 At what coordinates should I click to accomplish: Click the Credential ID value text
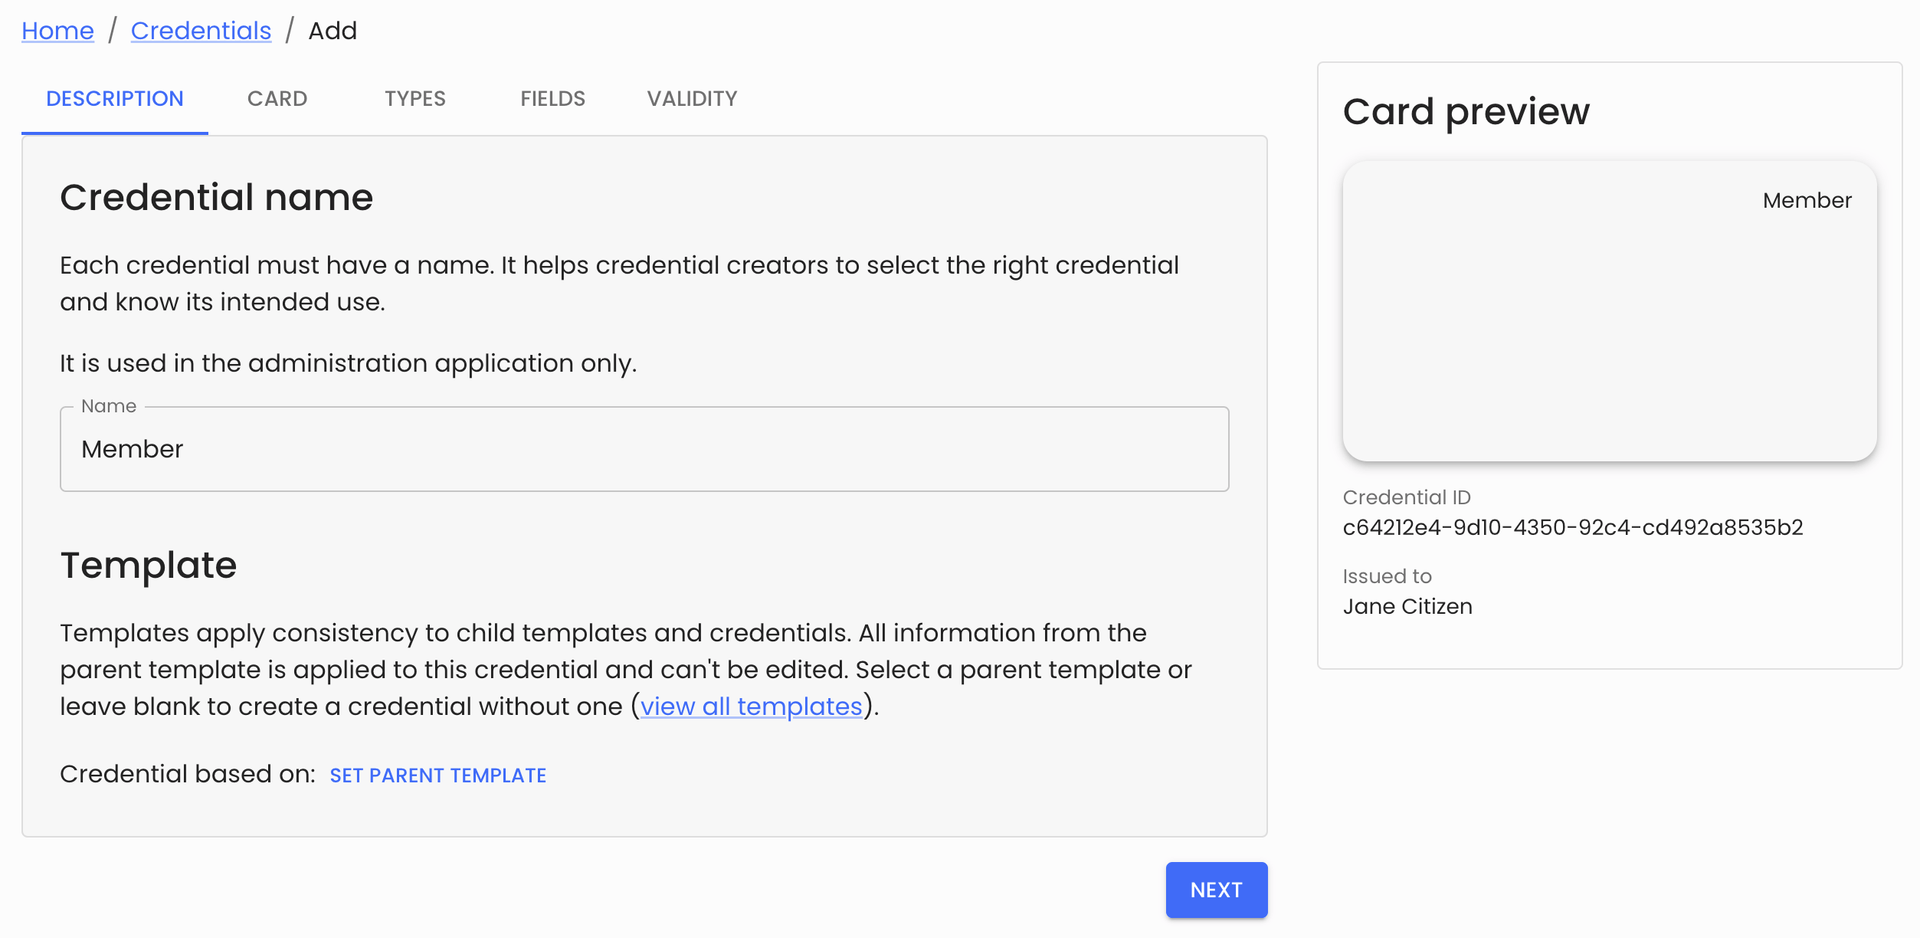[1572, 528]
